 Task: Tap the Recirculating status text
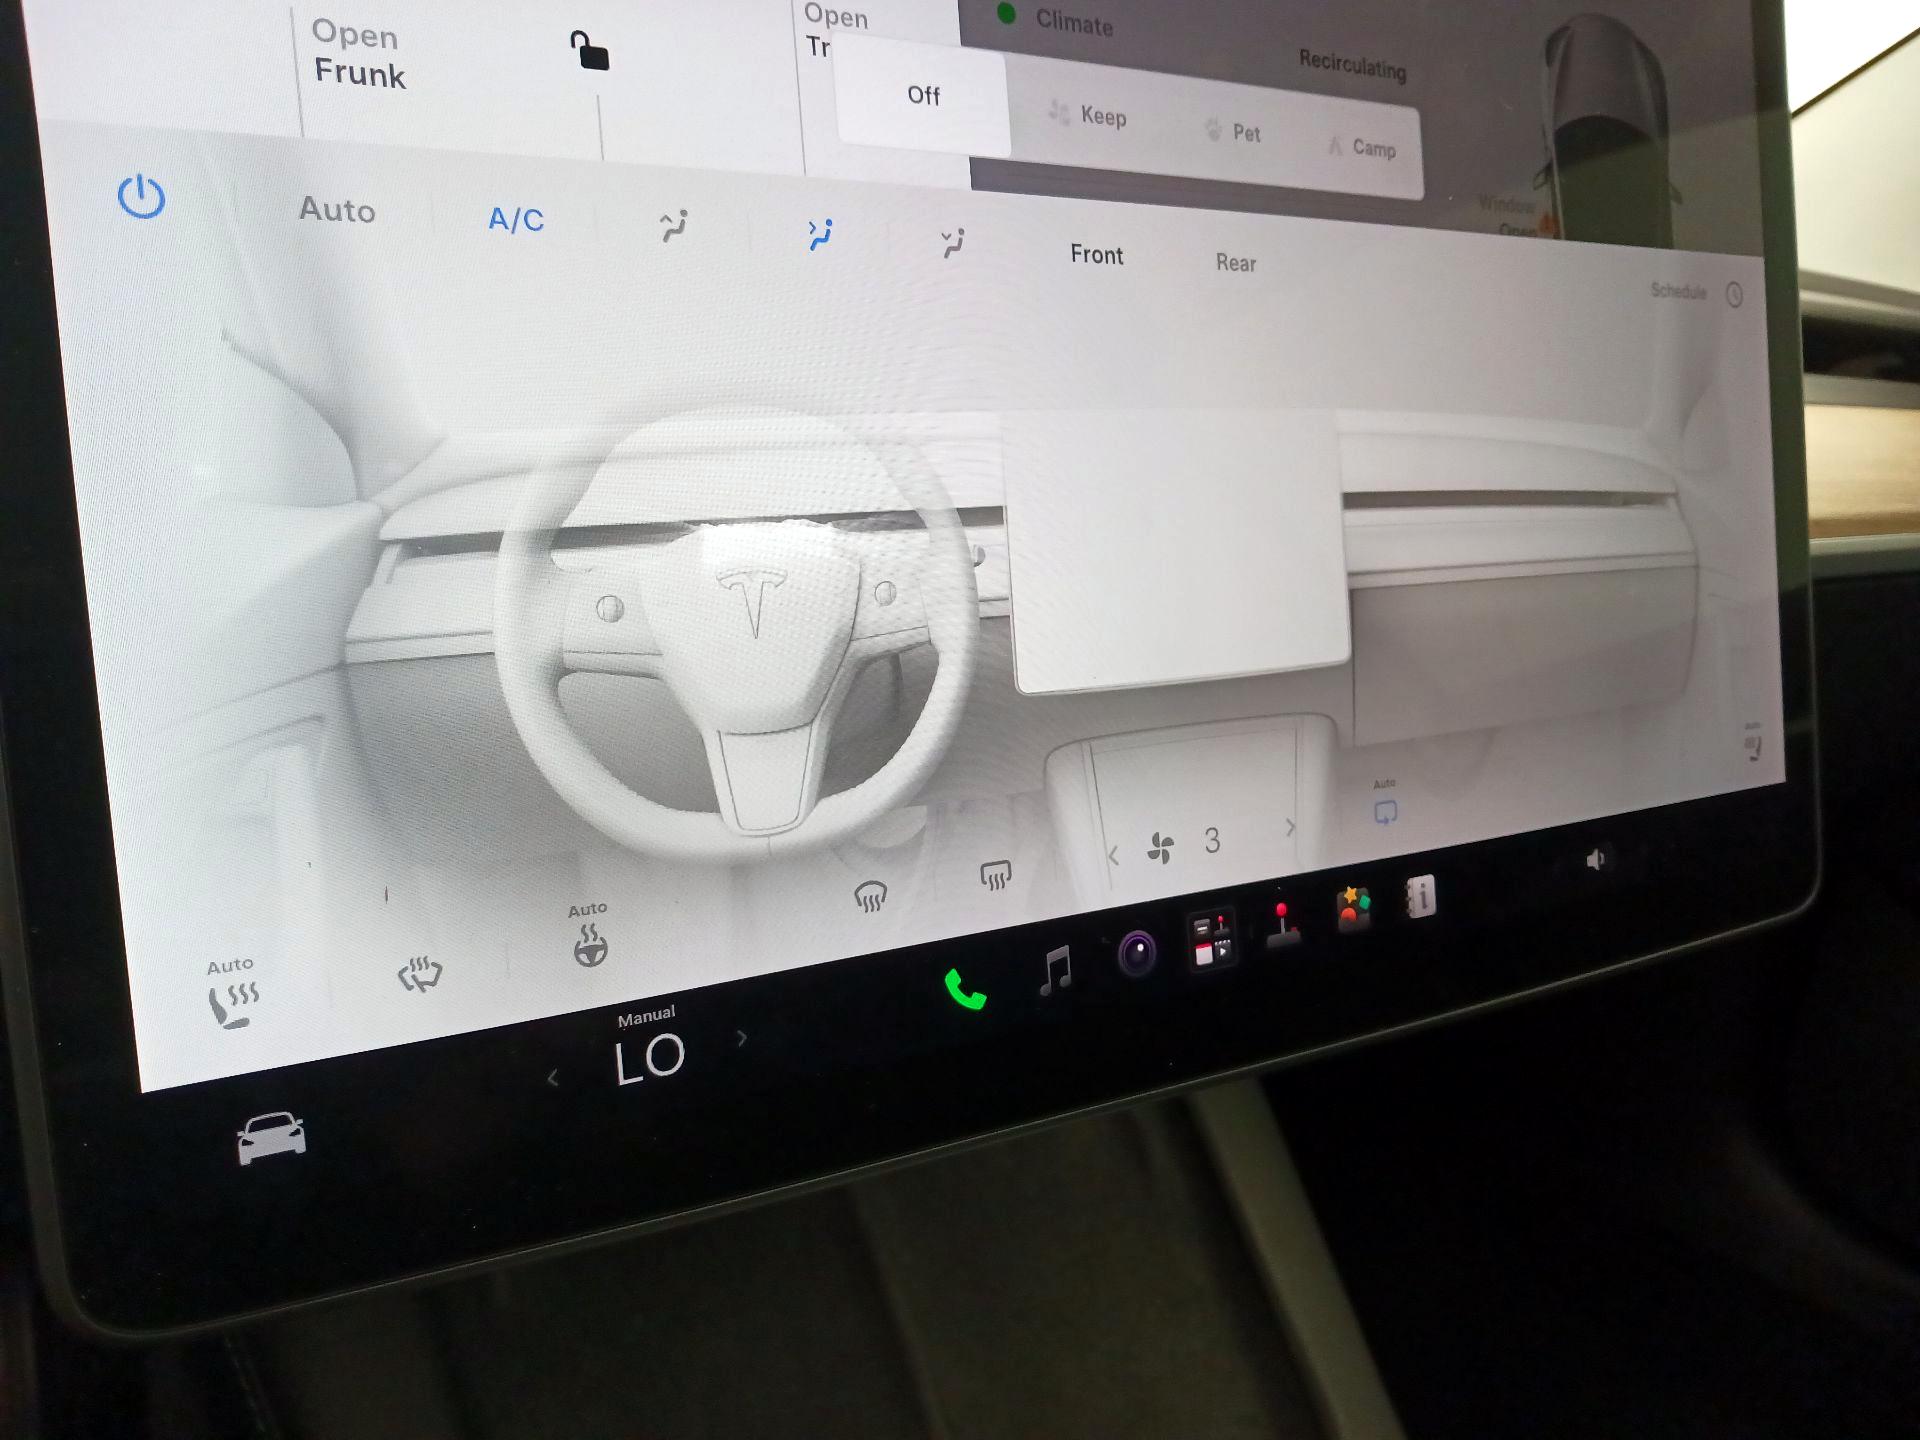tap(1352, 64)
